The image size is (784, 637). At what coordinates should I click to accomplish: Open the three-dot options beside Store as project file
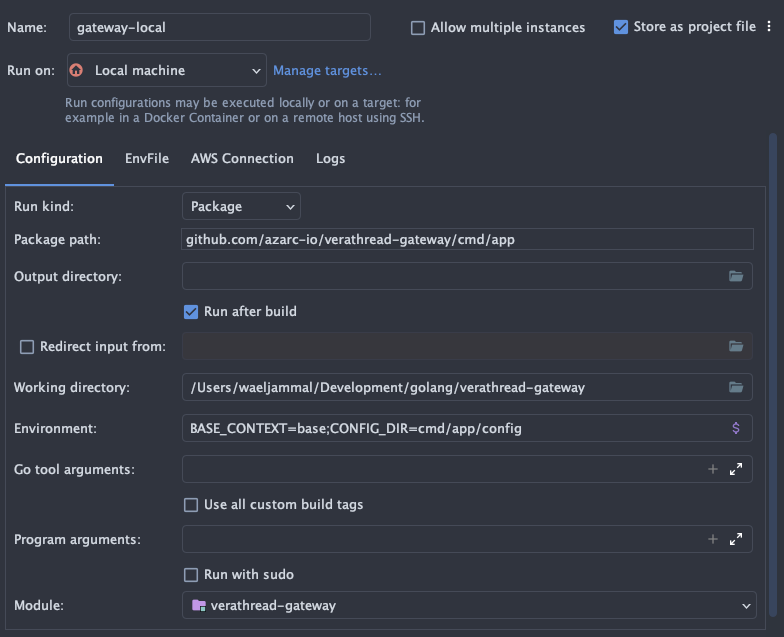(x=769, y=26)
